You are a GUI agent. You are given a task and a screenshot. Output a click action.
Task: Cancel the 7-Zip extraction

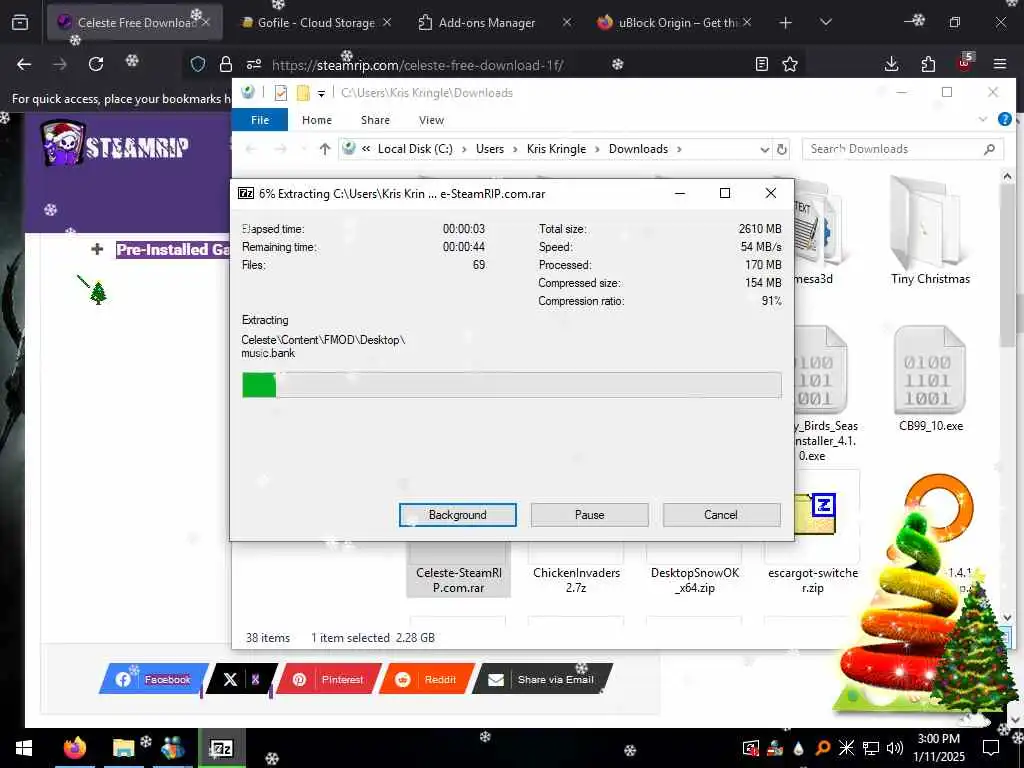tap(721, 515)
